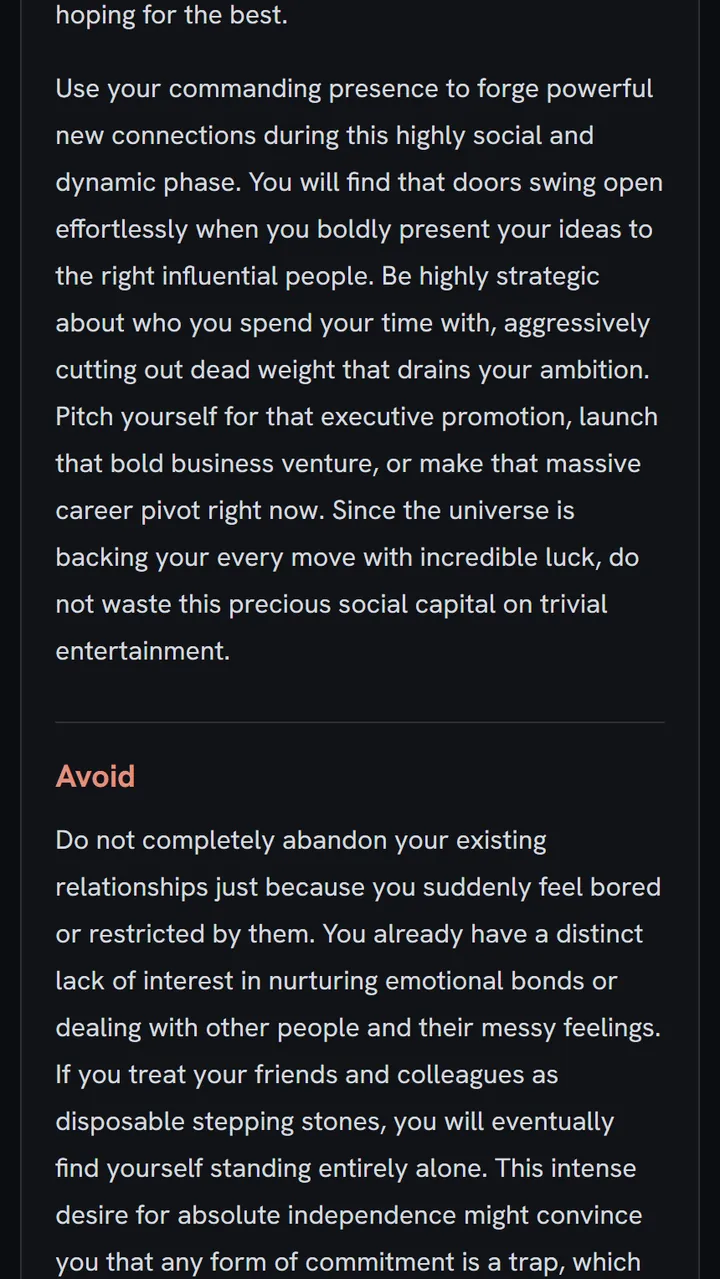Click the phrase 'find yourself standing entirely alone'

[272, 1169]
